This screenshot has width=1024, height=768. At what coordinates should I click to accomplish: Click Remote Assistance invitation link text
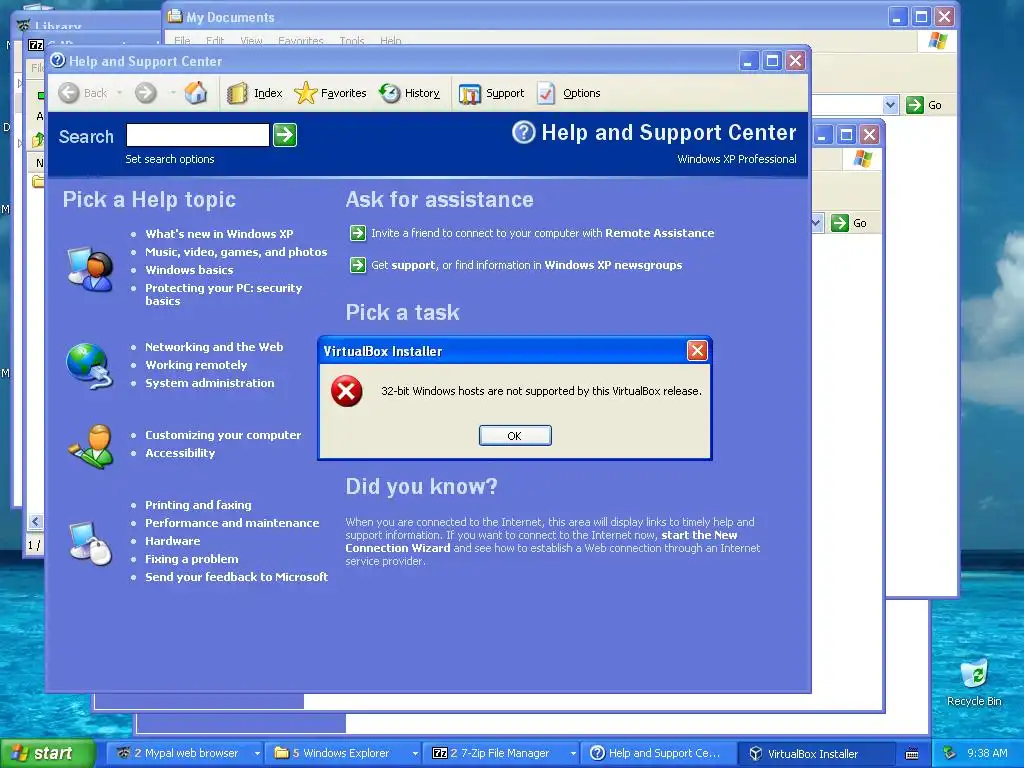click(x=543, y=233)
